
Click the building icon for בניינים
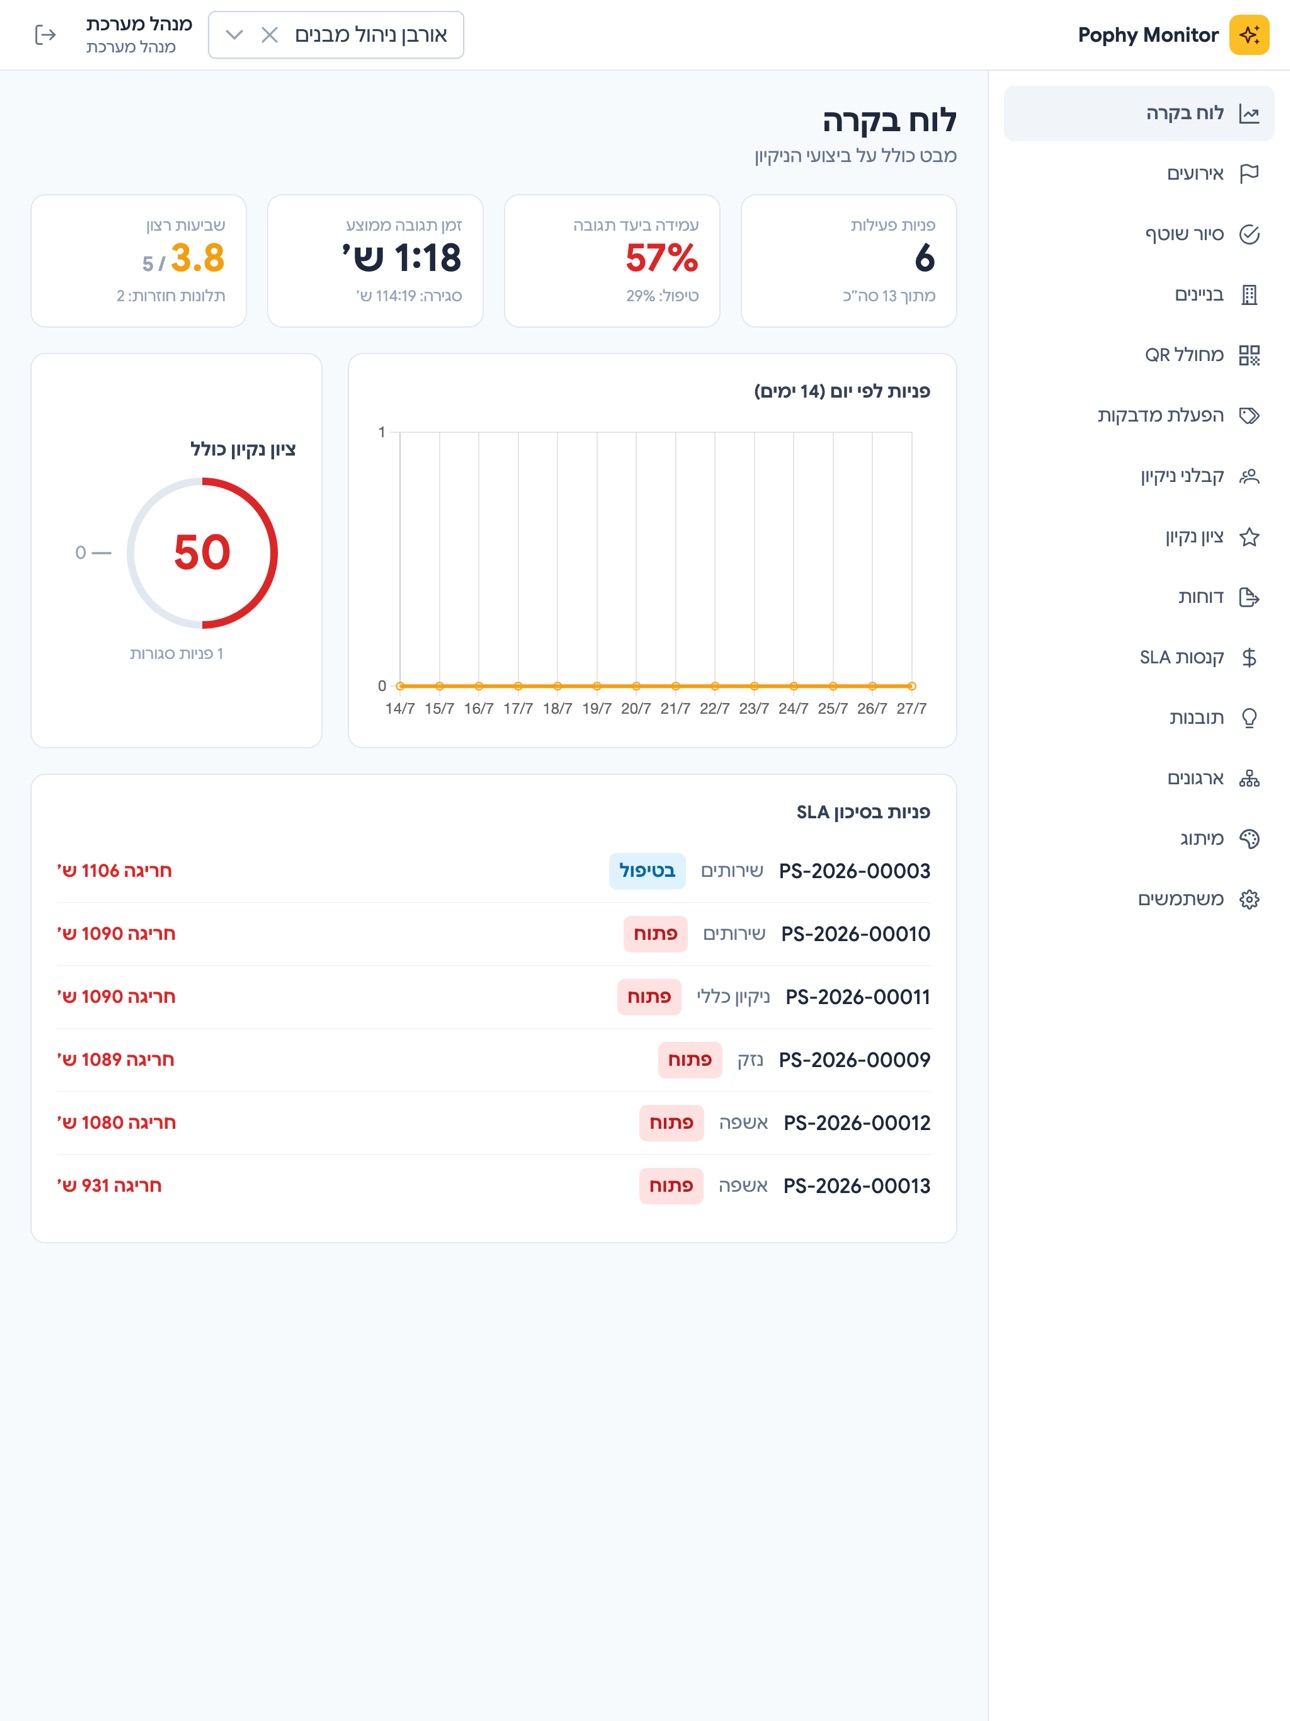click(1249, 295)
